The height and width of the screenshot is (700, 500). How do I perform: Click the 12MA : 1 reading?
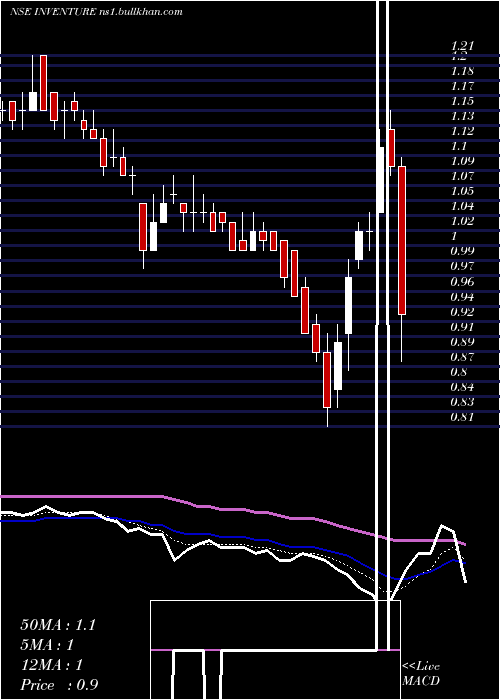click(52, 665)
